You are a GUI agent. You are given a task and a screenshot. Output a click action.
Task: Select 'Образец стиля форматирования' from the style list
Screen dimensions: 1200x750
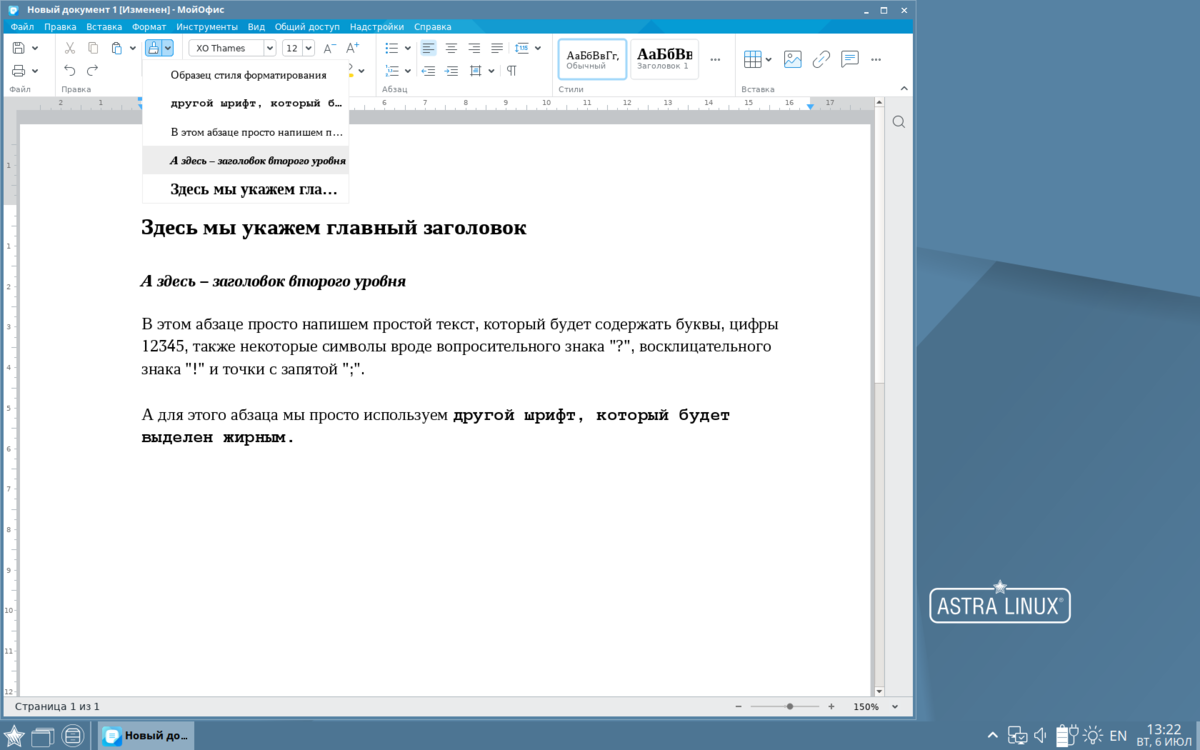point(248,74)
